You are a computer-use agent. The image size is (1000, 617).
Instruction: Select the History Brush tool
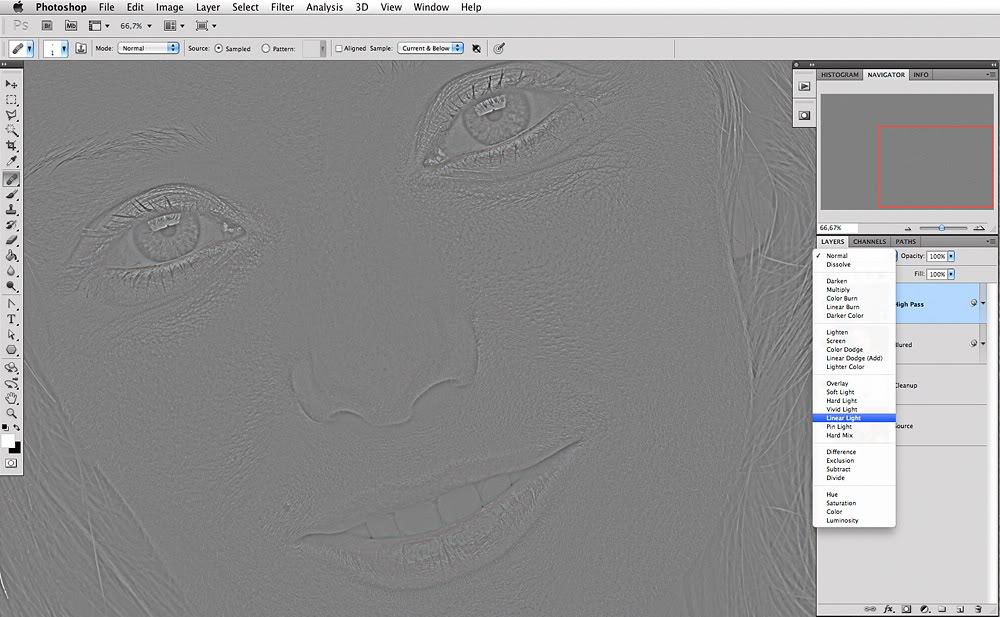click(11, 225)
